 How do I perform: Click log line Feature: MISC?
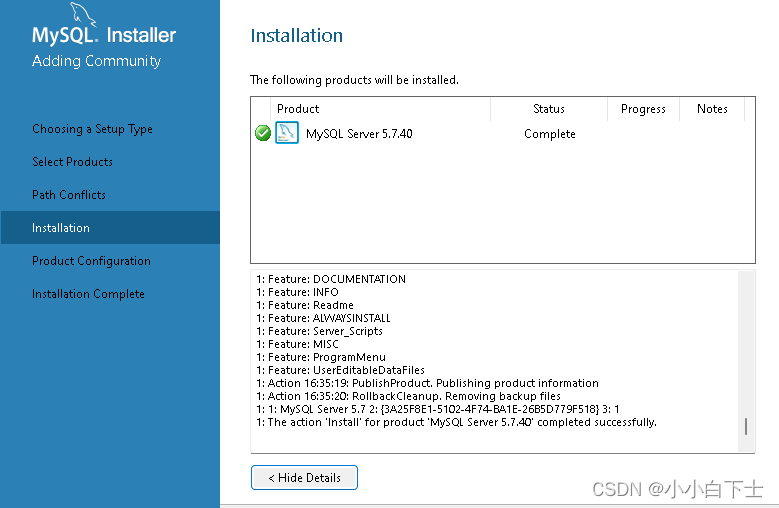(297, 344)
